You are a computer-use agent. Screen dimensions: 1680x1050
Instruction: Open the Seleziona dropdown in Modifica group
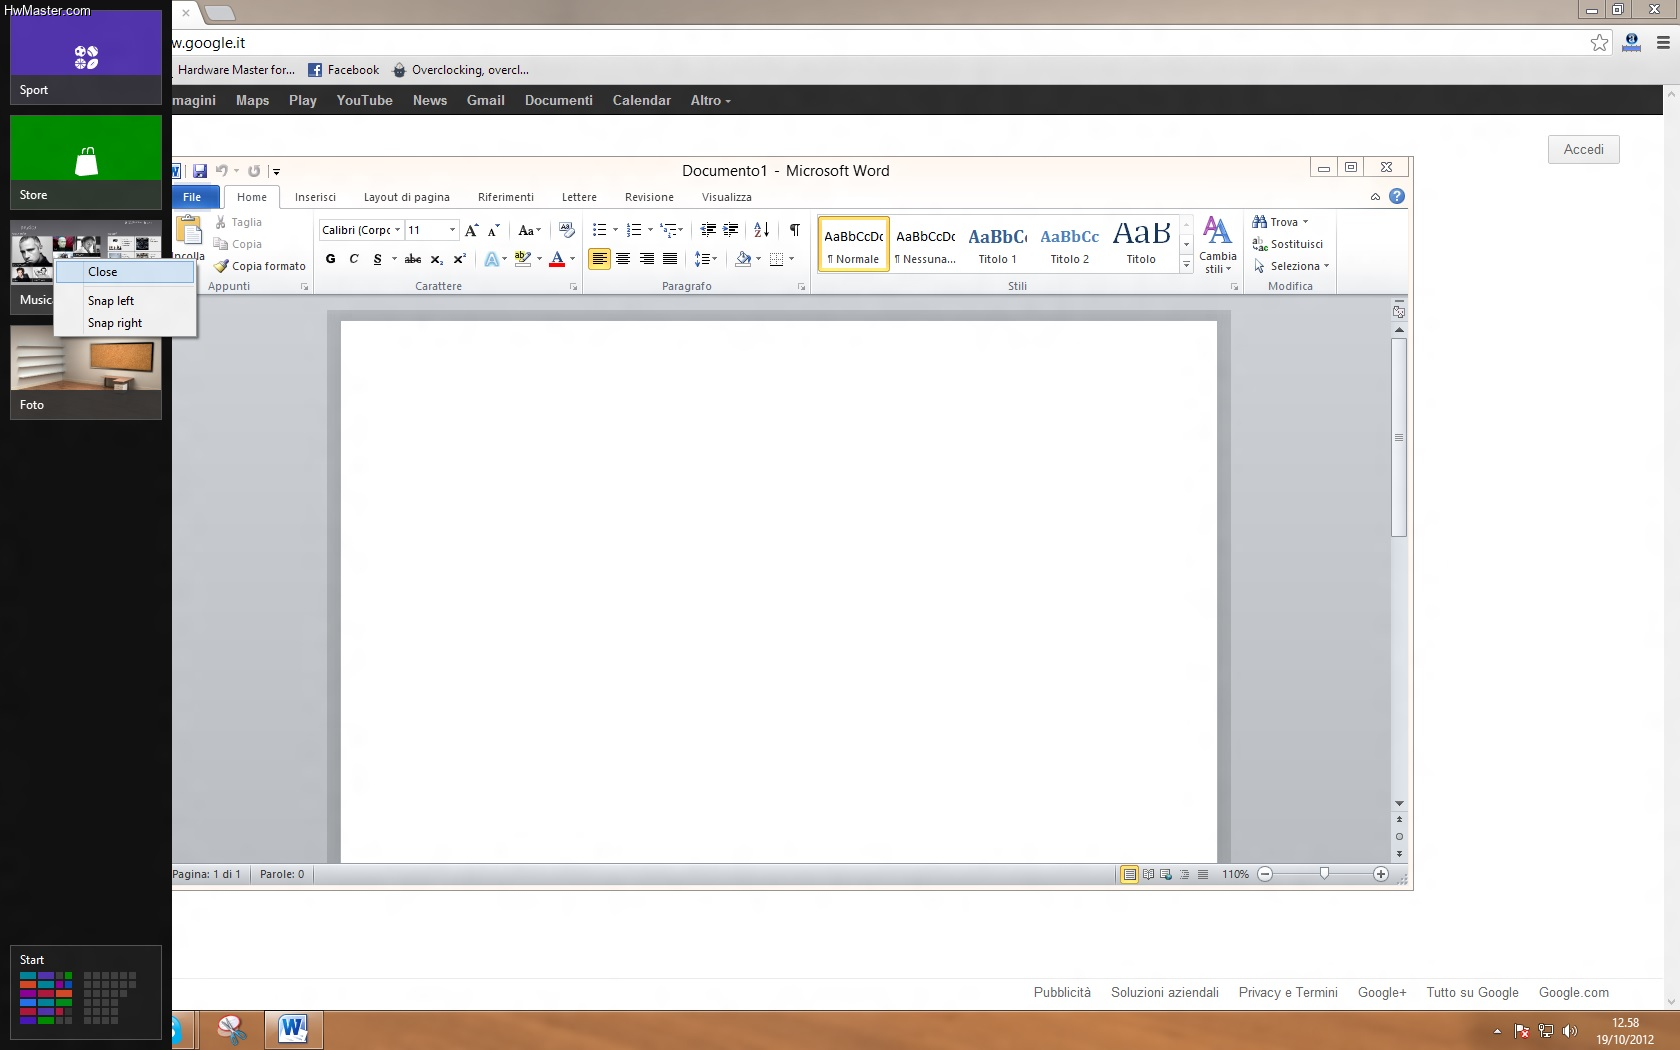pyautogui.click(x=1291, y=266)
